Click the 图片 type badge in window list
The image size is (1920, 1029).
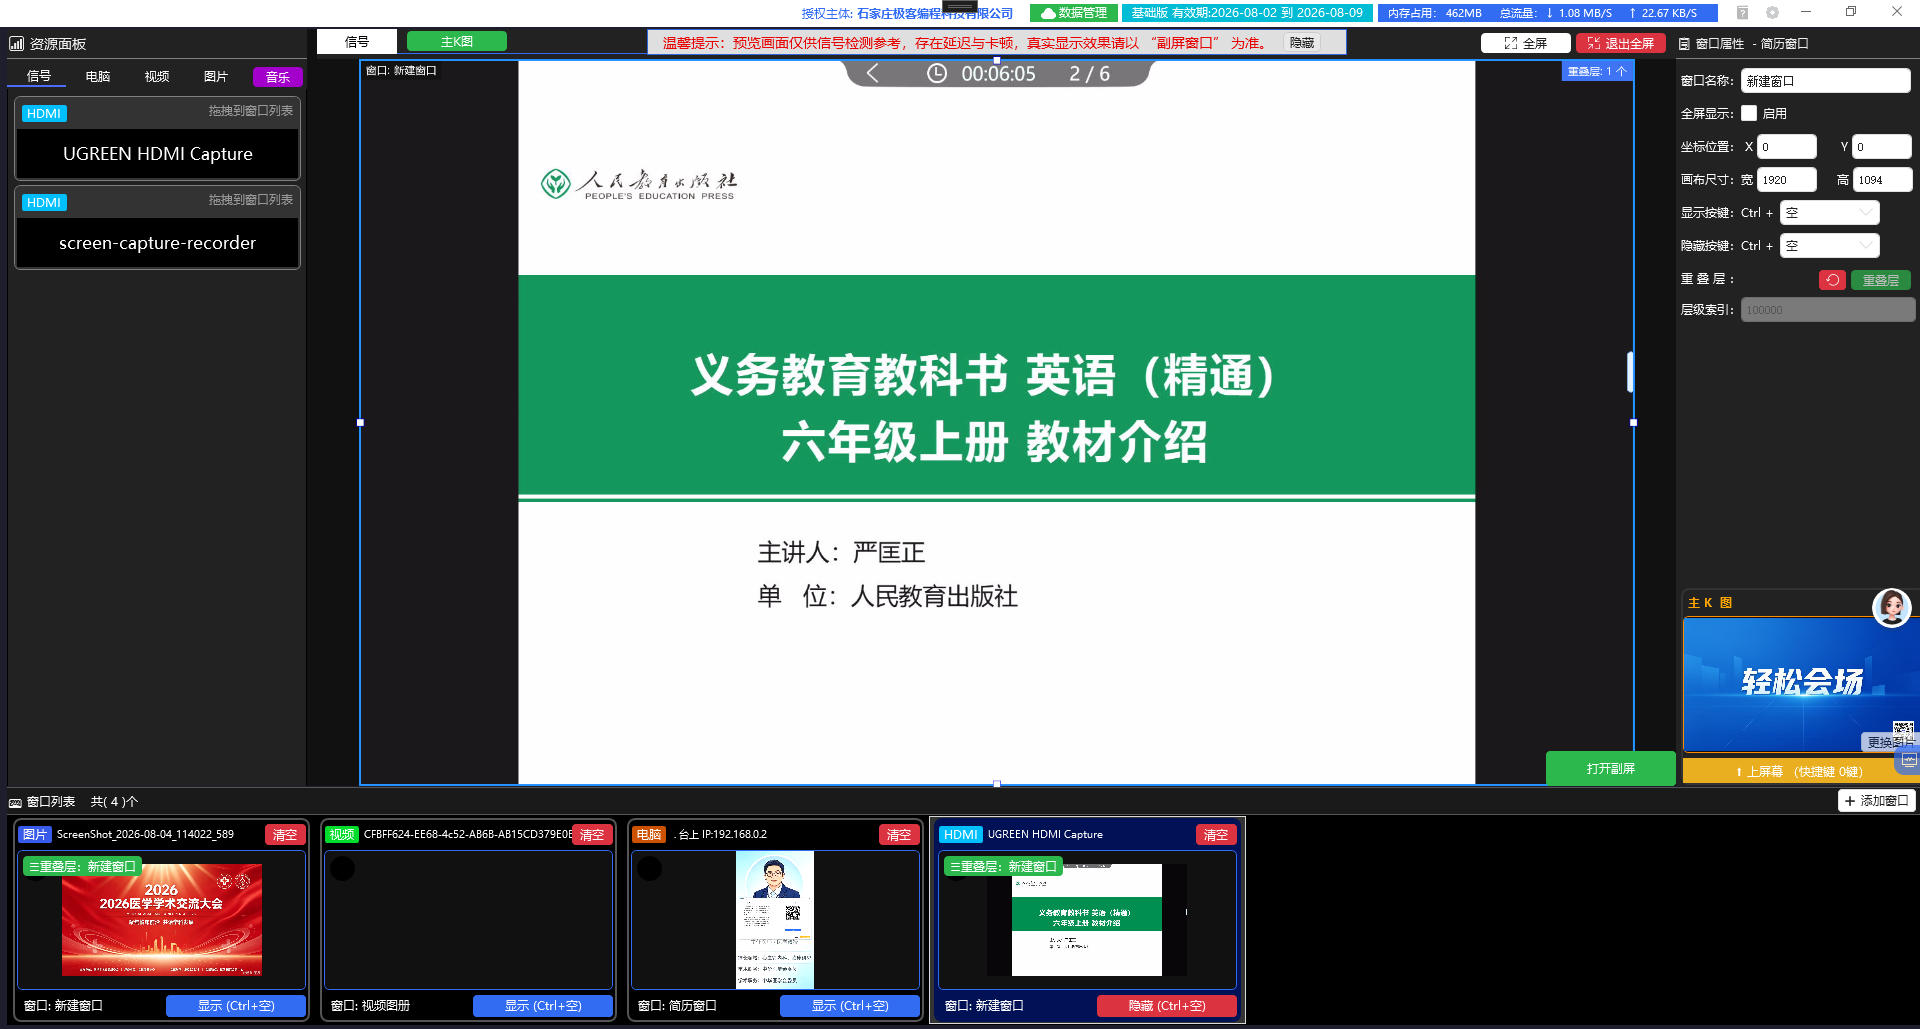[x=35, y=835]
